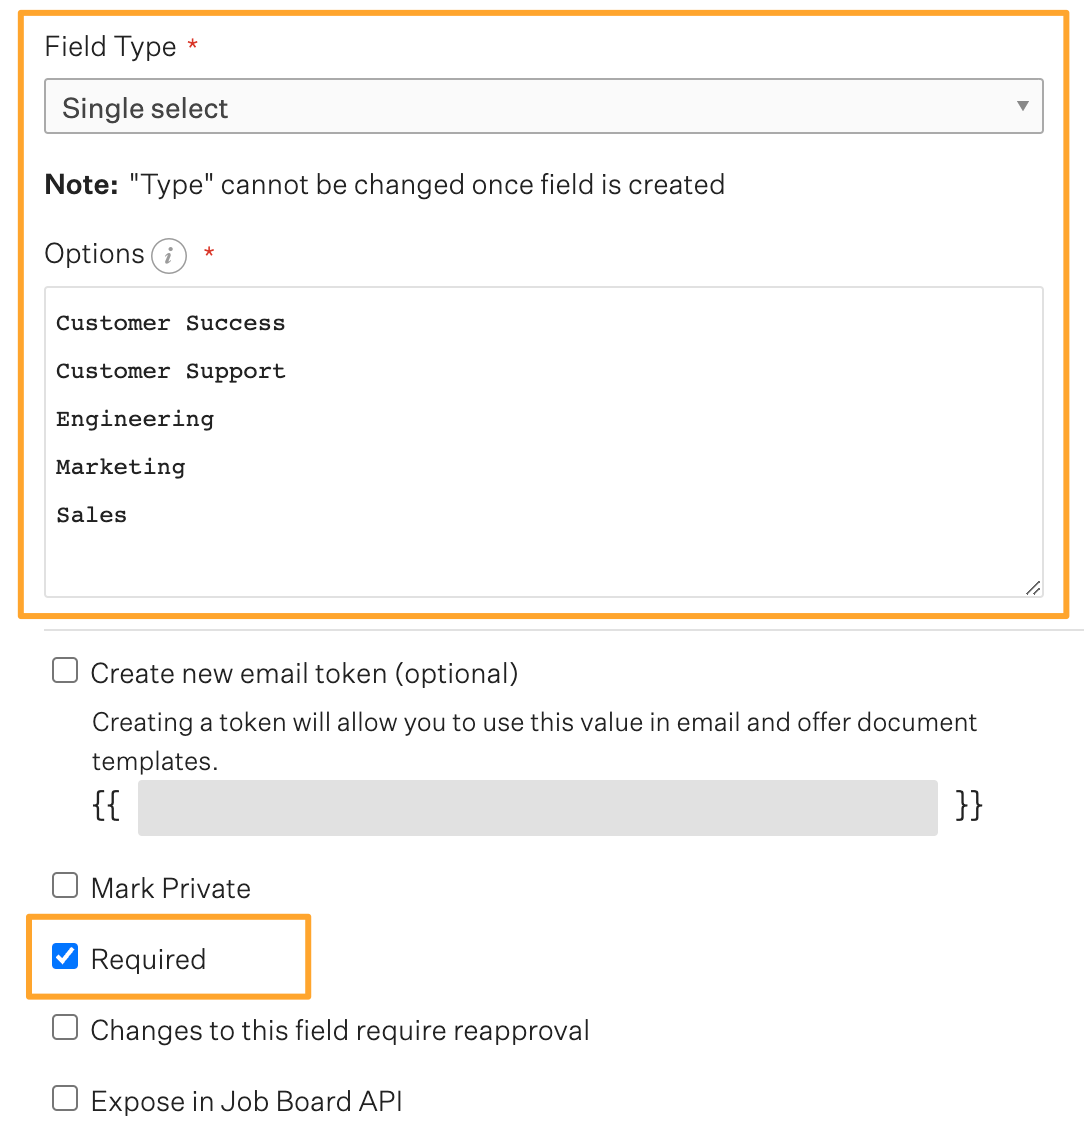This screenshot has height=1146, width=1084.
Task: Click the Customer Support option line
Action: [170, 371]
